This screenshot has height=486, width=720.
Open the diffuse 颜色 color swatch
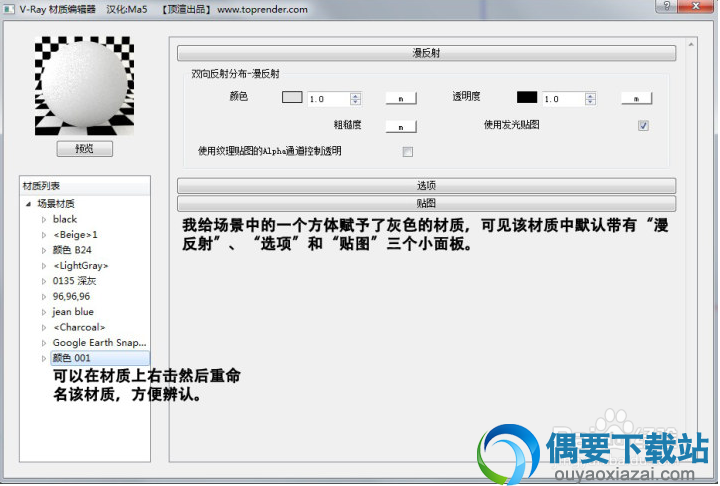tap(292, 97)
